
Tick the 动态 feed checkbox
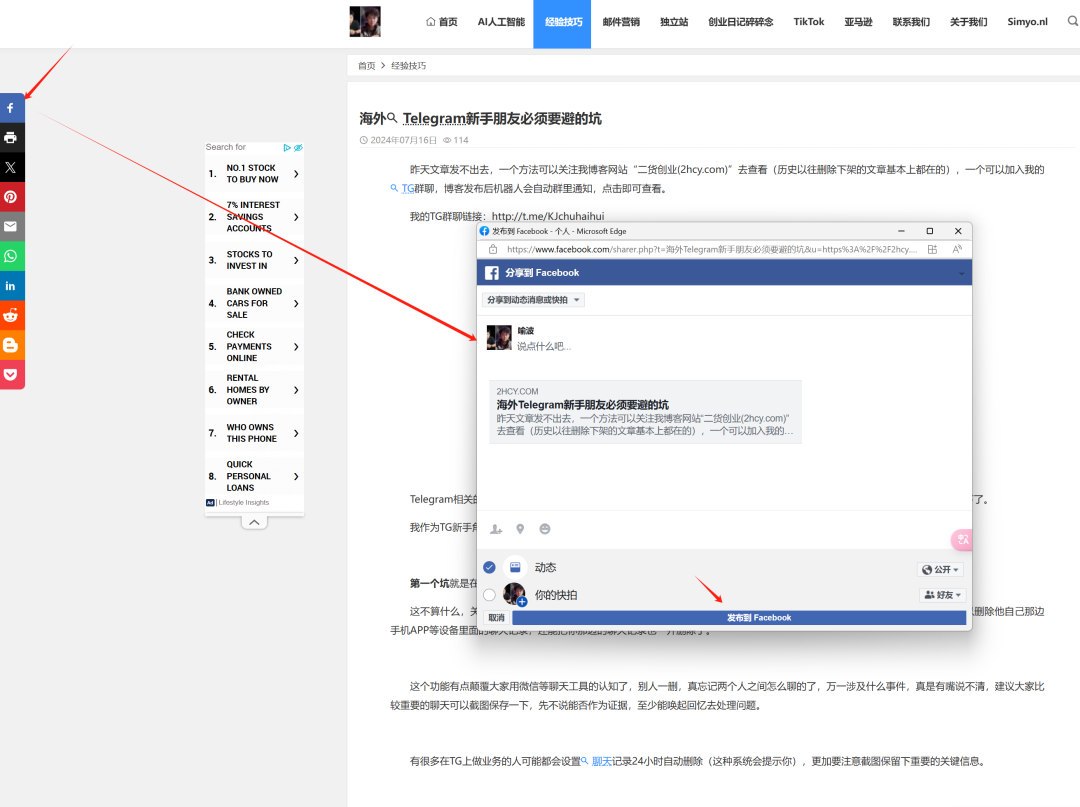pos(489,567)
